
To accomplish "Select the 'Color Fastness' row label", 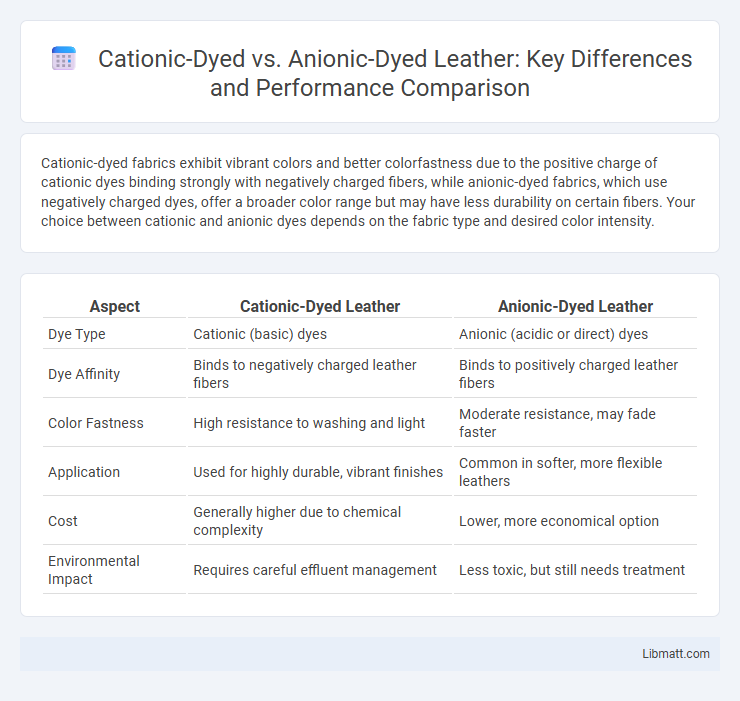I will click(x=96, y=423).
